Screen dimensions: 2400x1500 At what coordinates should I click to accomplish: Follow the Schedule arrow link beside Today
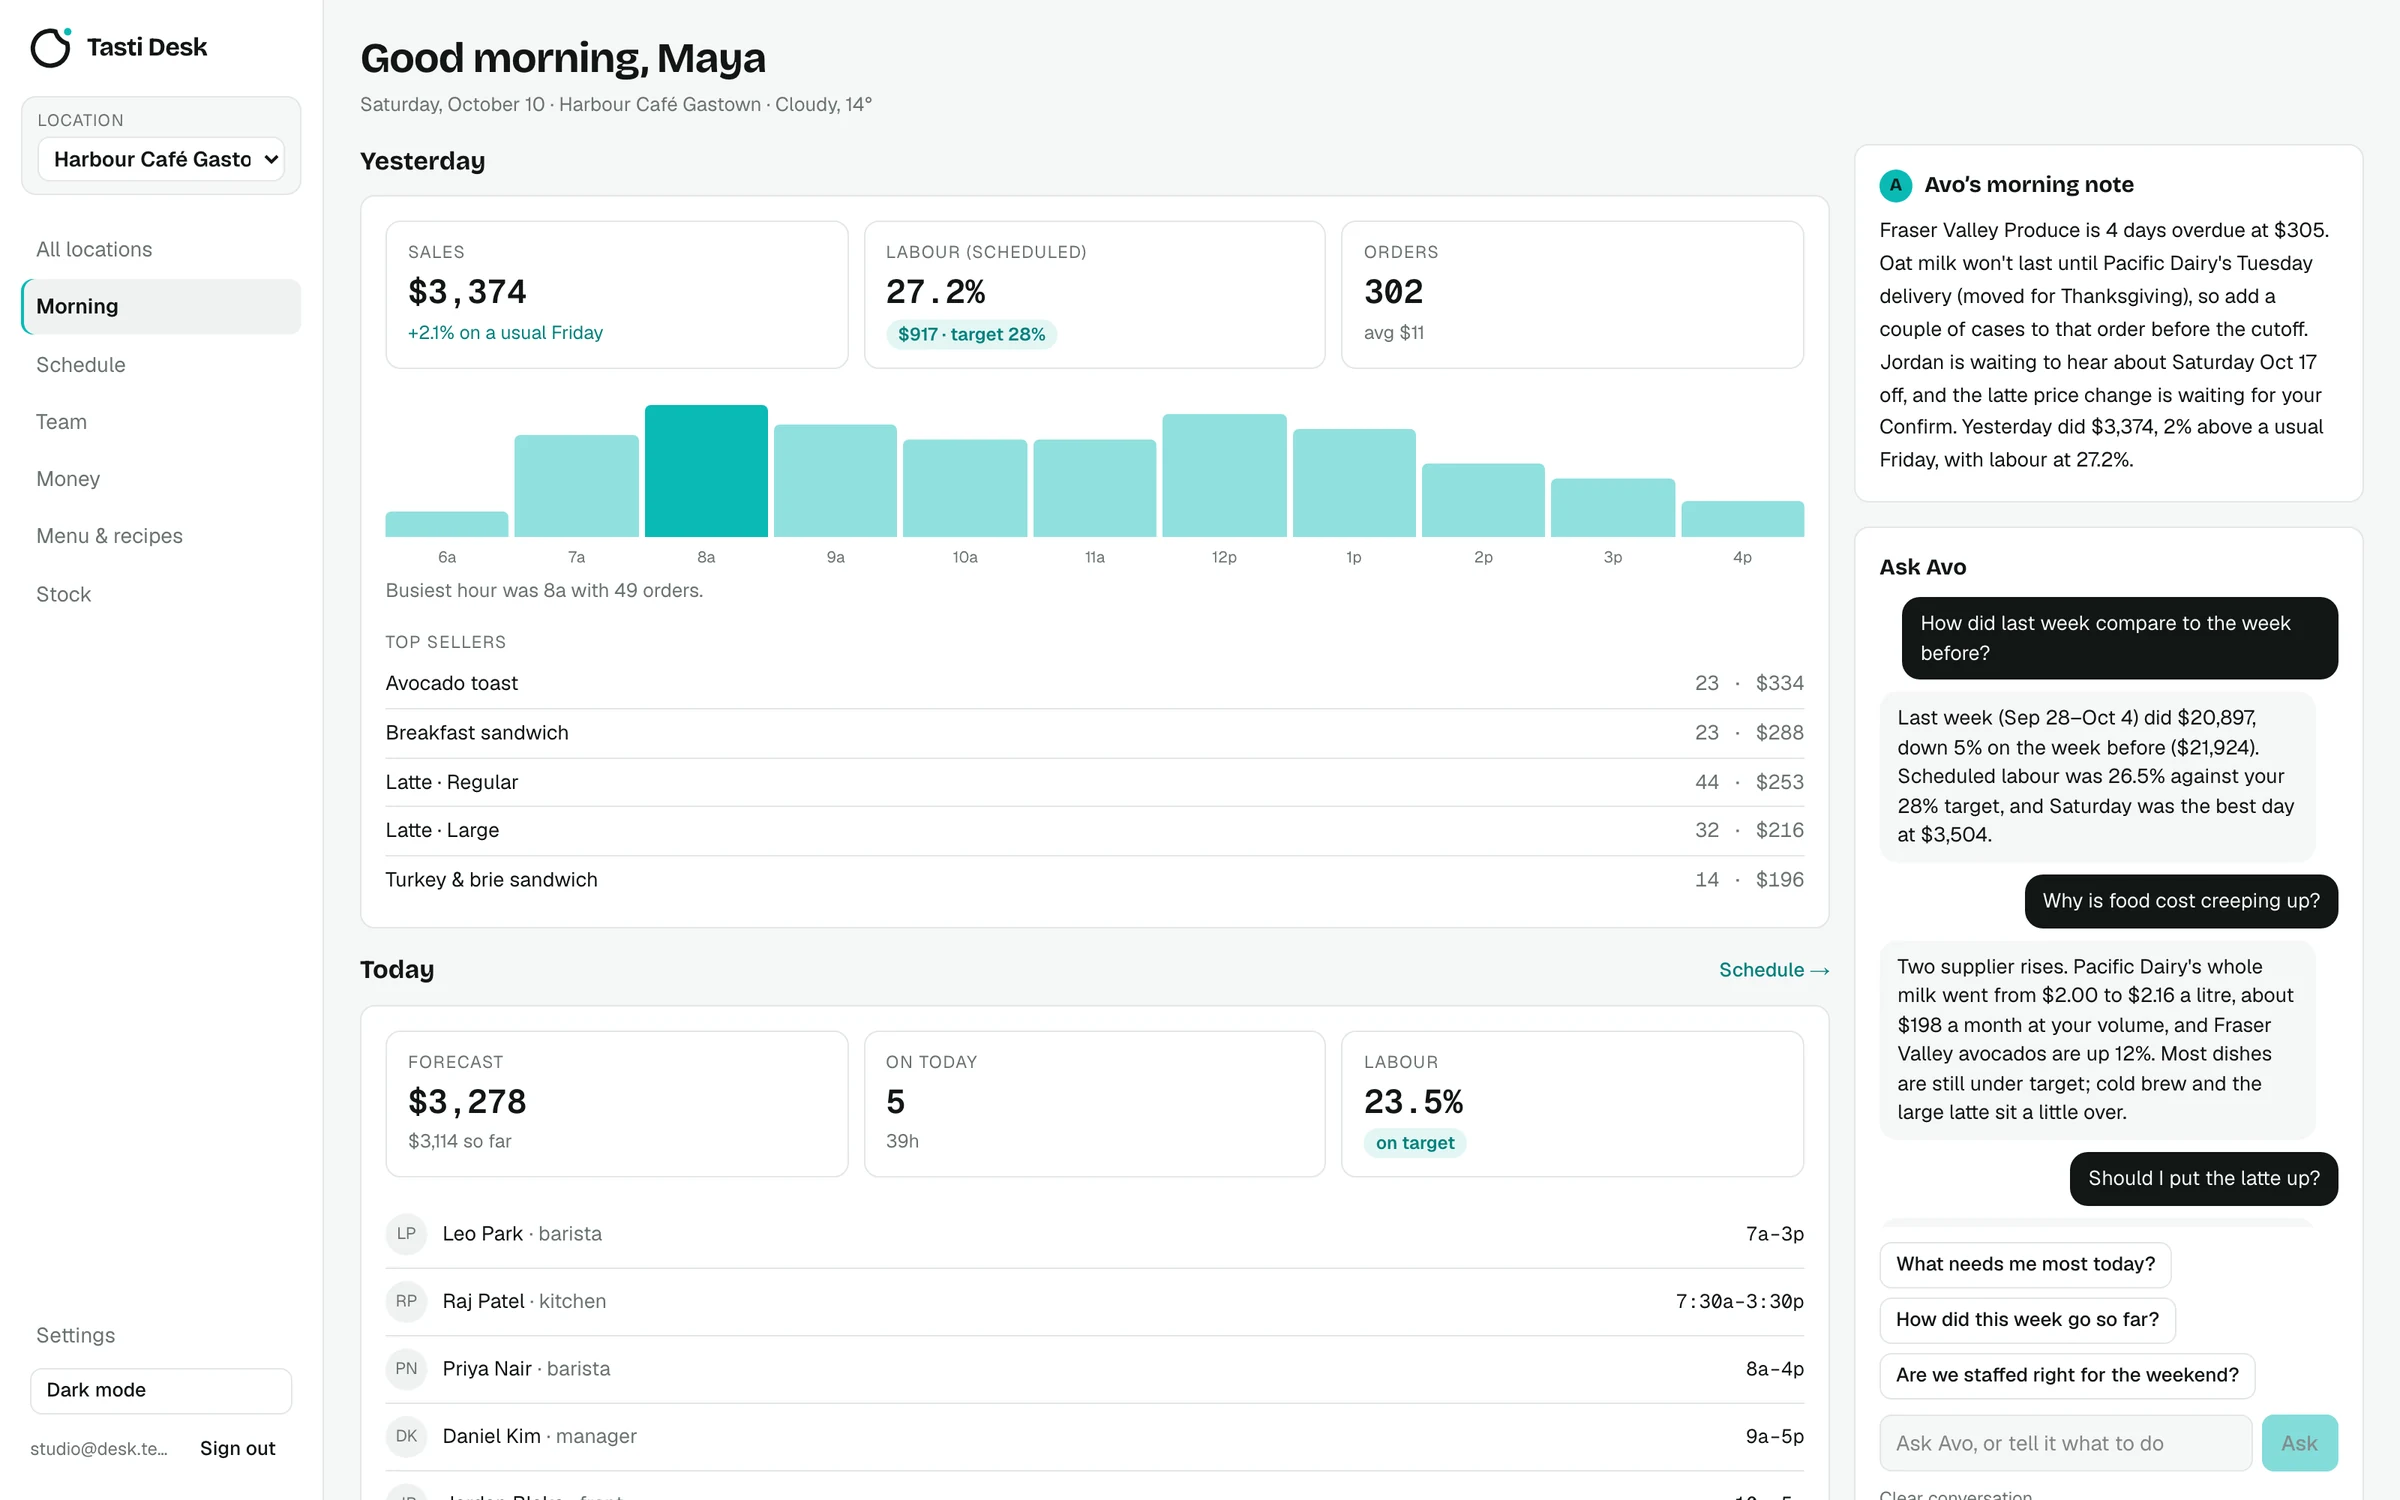1773,970
